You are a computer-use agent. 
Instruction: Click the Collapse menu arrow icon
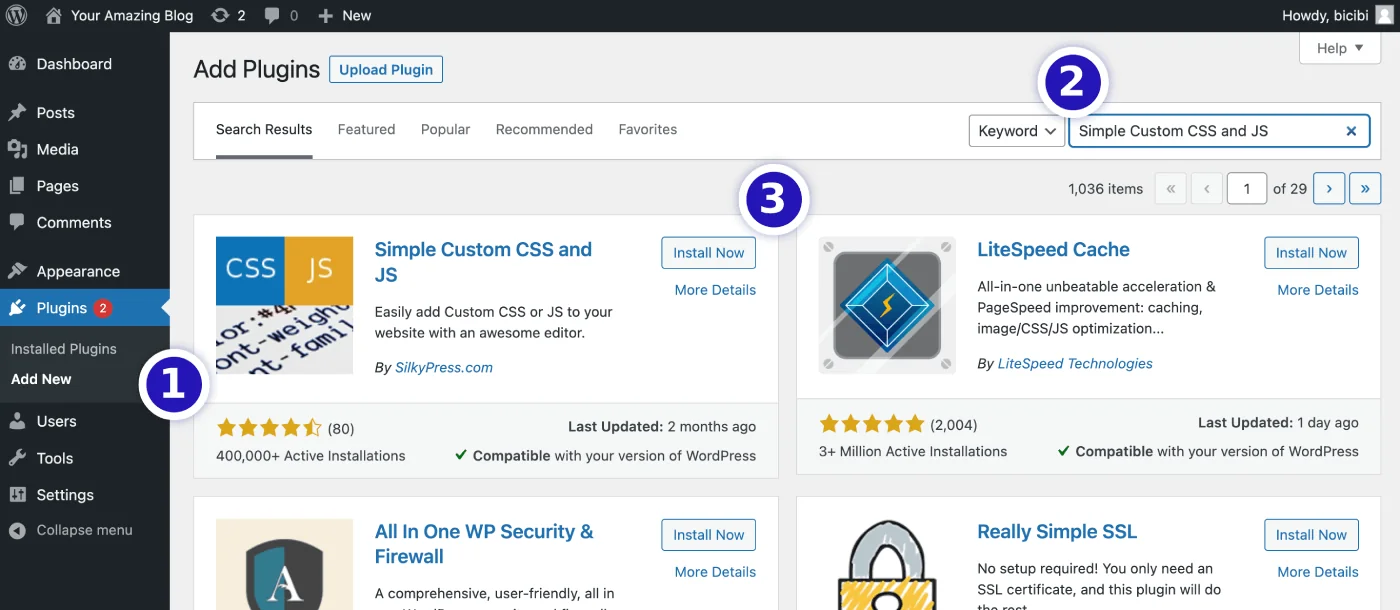[17, 530]
